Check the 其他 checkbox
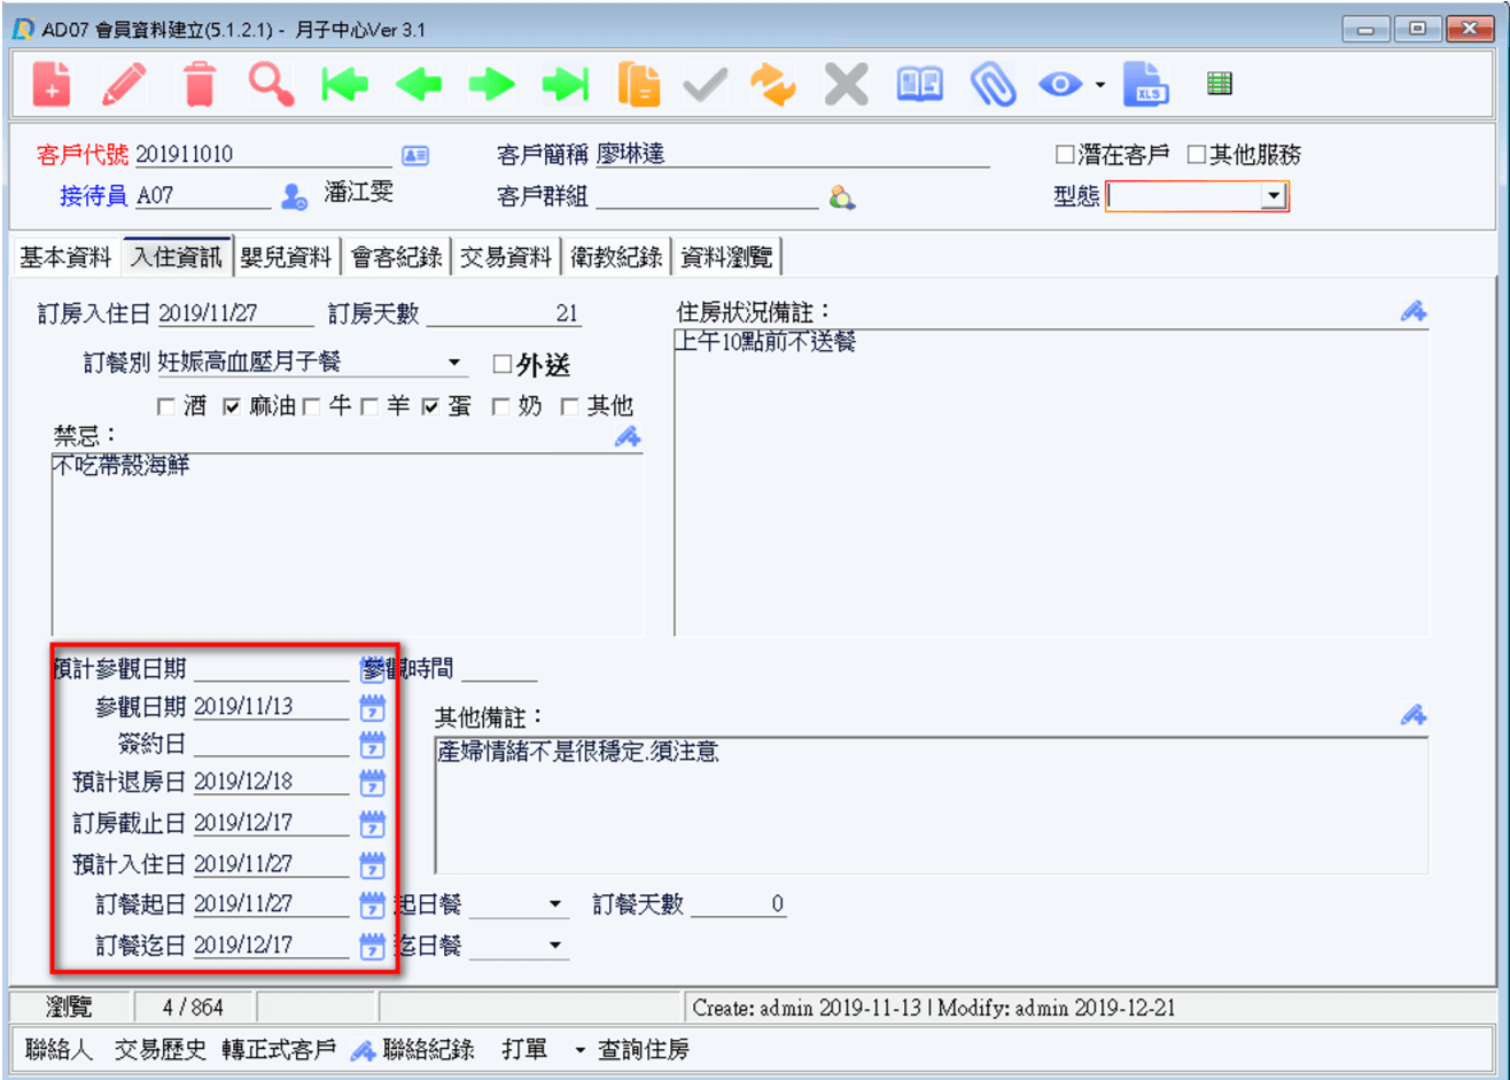 click(570, 407)
